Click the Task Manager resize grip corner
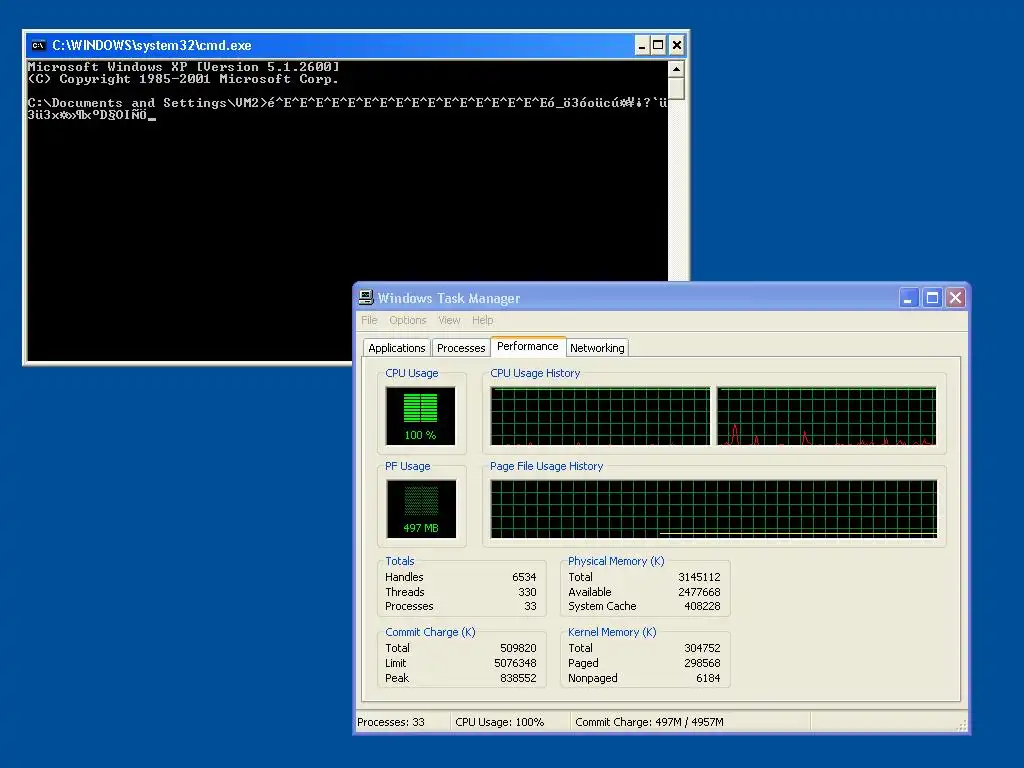The height and width of the screenshot is (768, 1024). 961,726
